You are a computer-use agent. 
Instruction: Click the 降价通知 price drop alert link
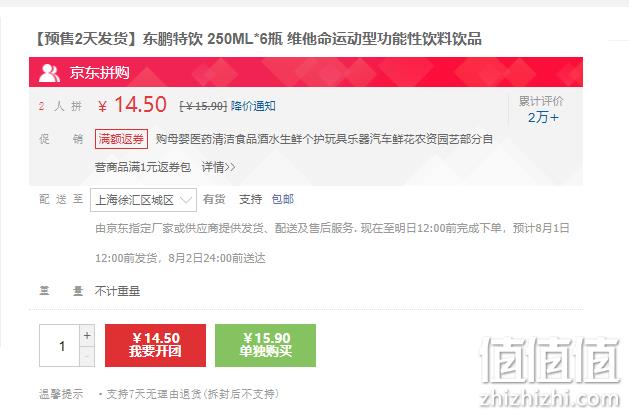(x=253, y=106)
